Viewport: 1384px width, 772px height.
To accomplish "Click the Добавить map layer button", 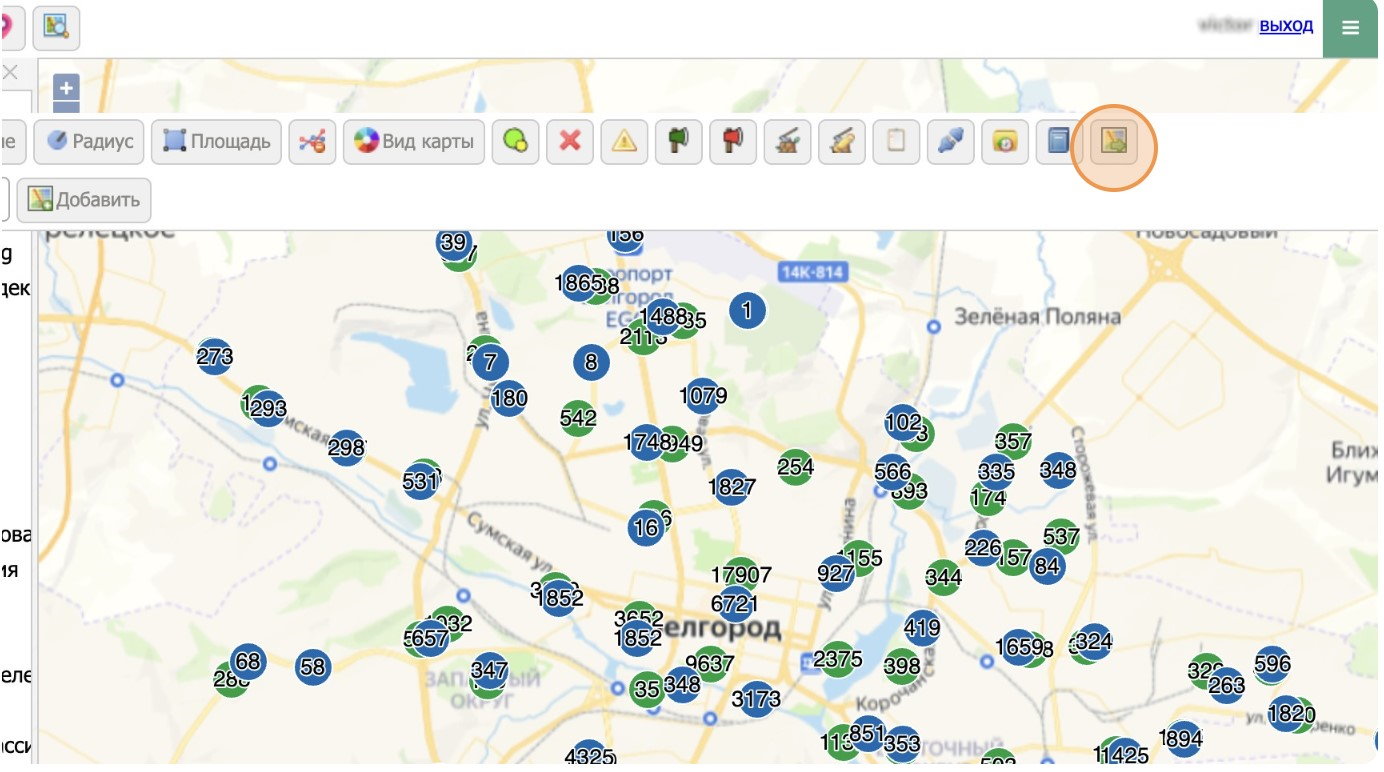I will click(x=84, y=199).
